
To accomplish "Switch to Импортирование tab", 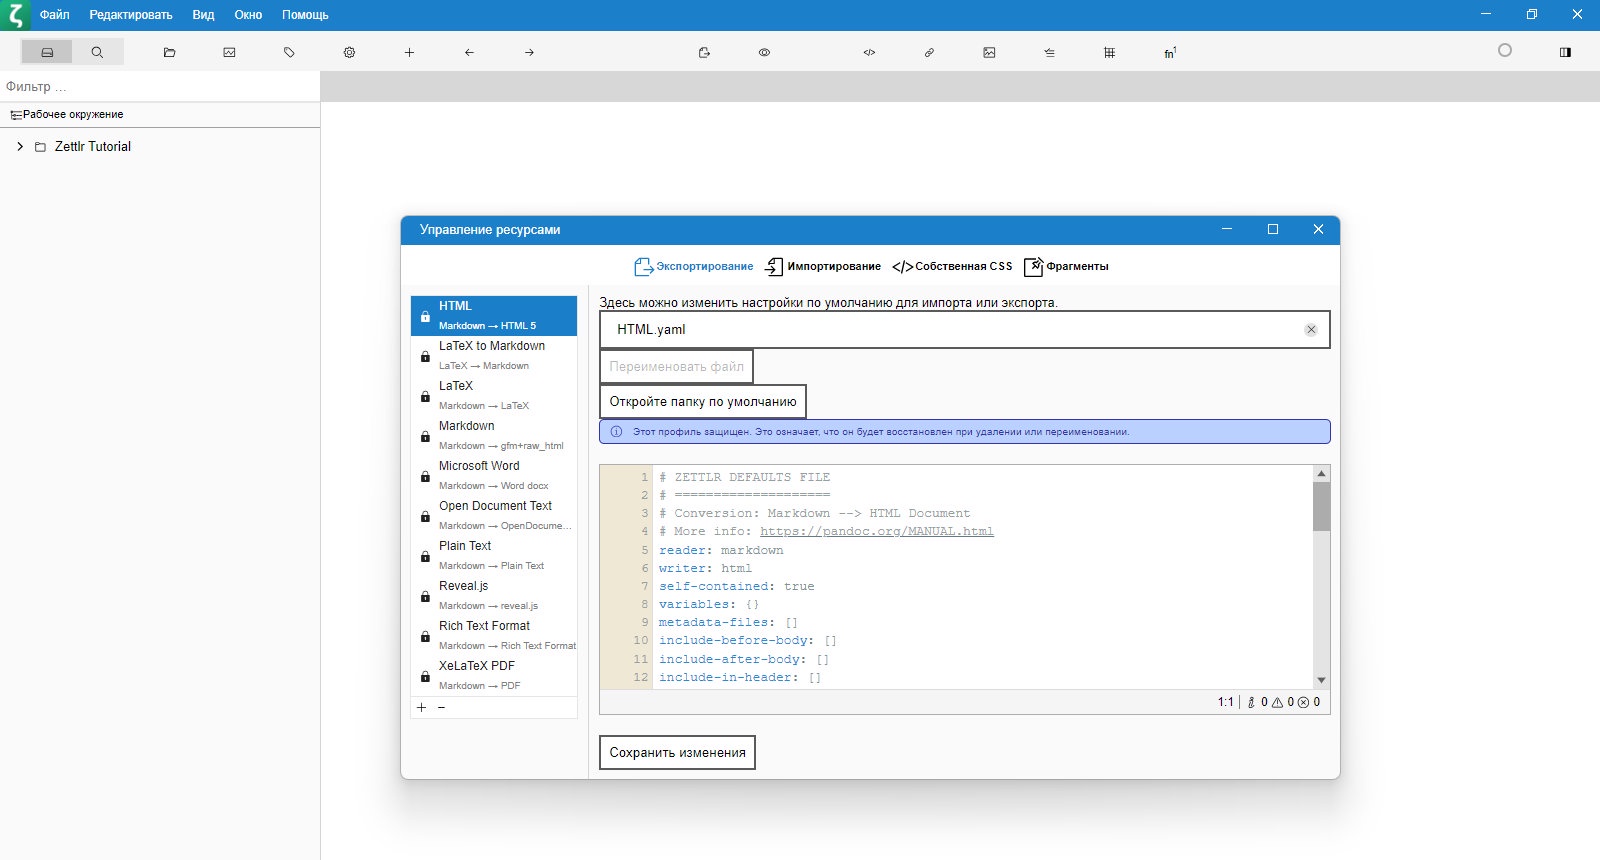I will (x=823, y=266).
